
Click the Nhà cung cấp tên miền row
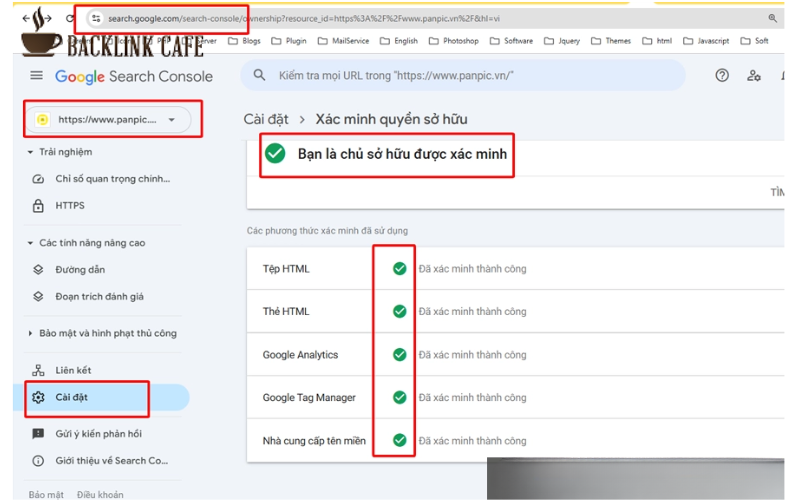point(515,440)
